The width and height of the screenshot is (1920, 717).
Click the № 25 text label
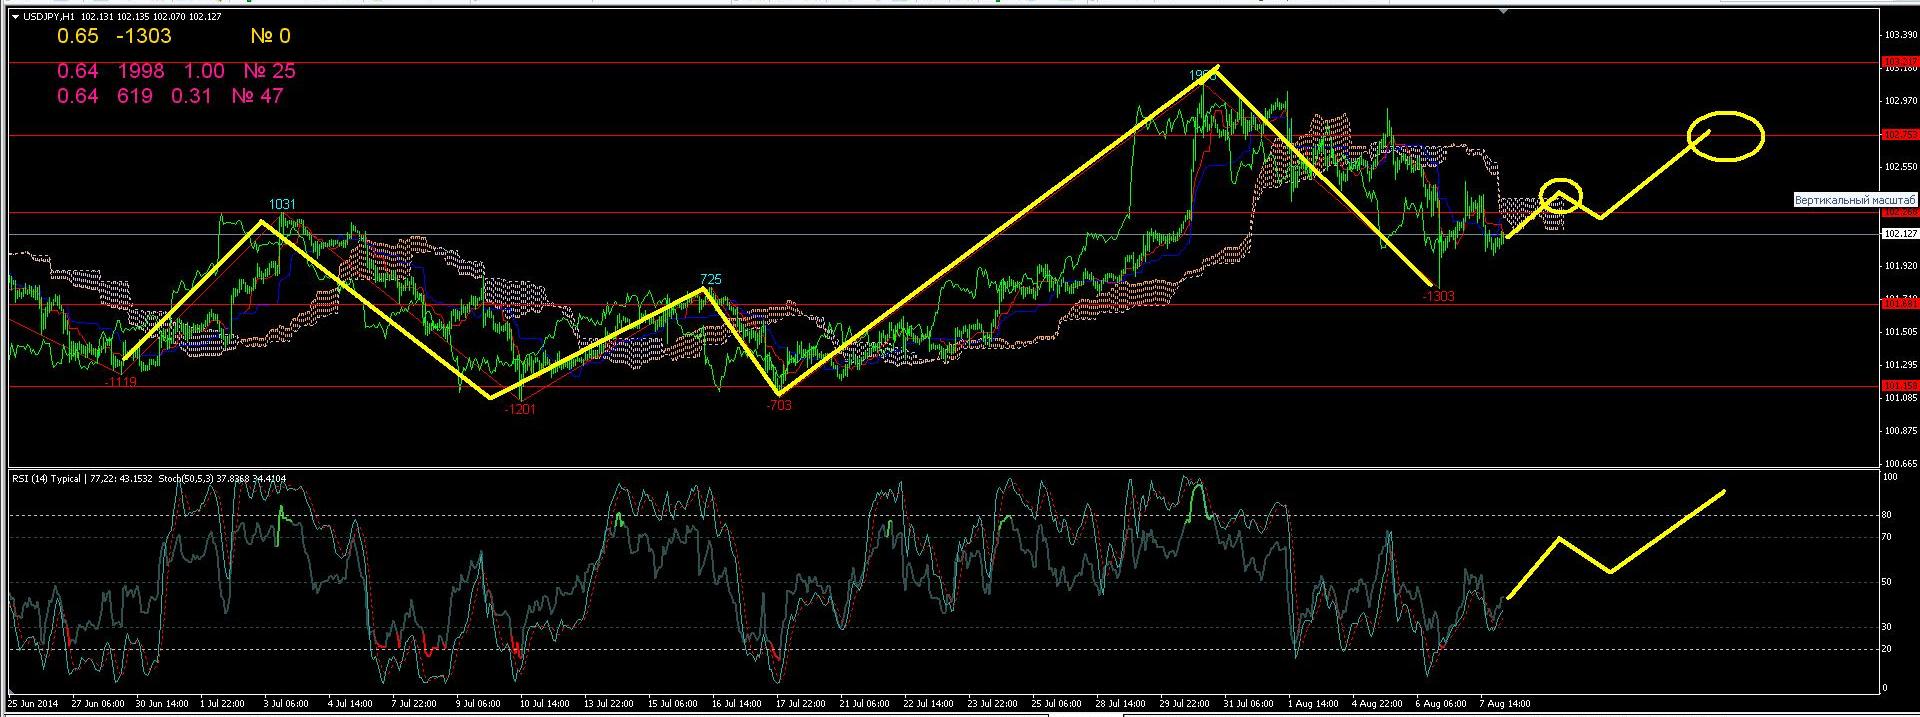(x=269, y=71)
